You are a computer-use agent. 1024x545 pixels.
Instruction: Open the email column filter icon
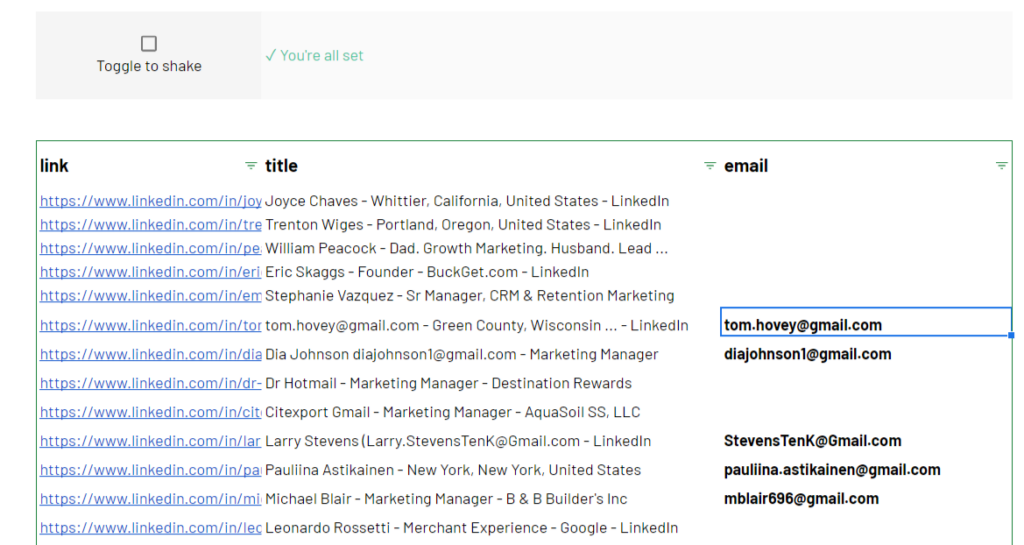[1001, 166]
